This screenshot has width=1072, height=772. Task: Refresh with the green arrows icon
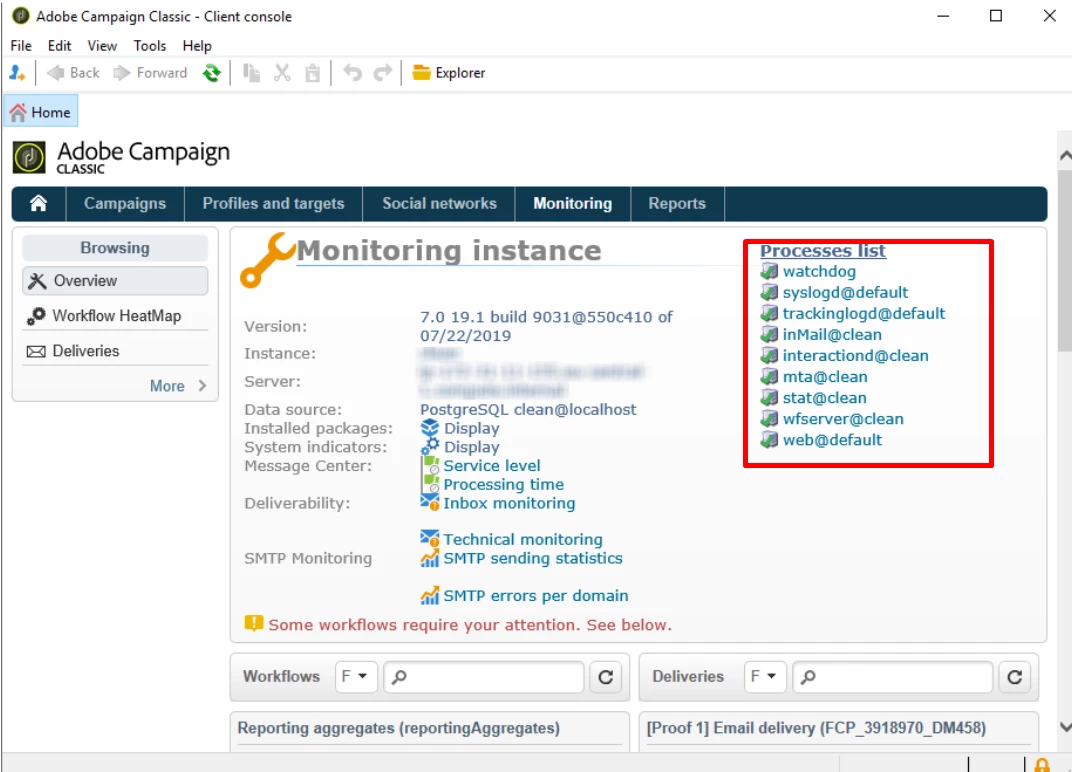click(x=212, y=72)
